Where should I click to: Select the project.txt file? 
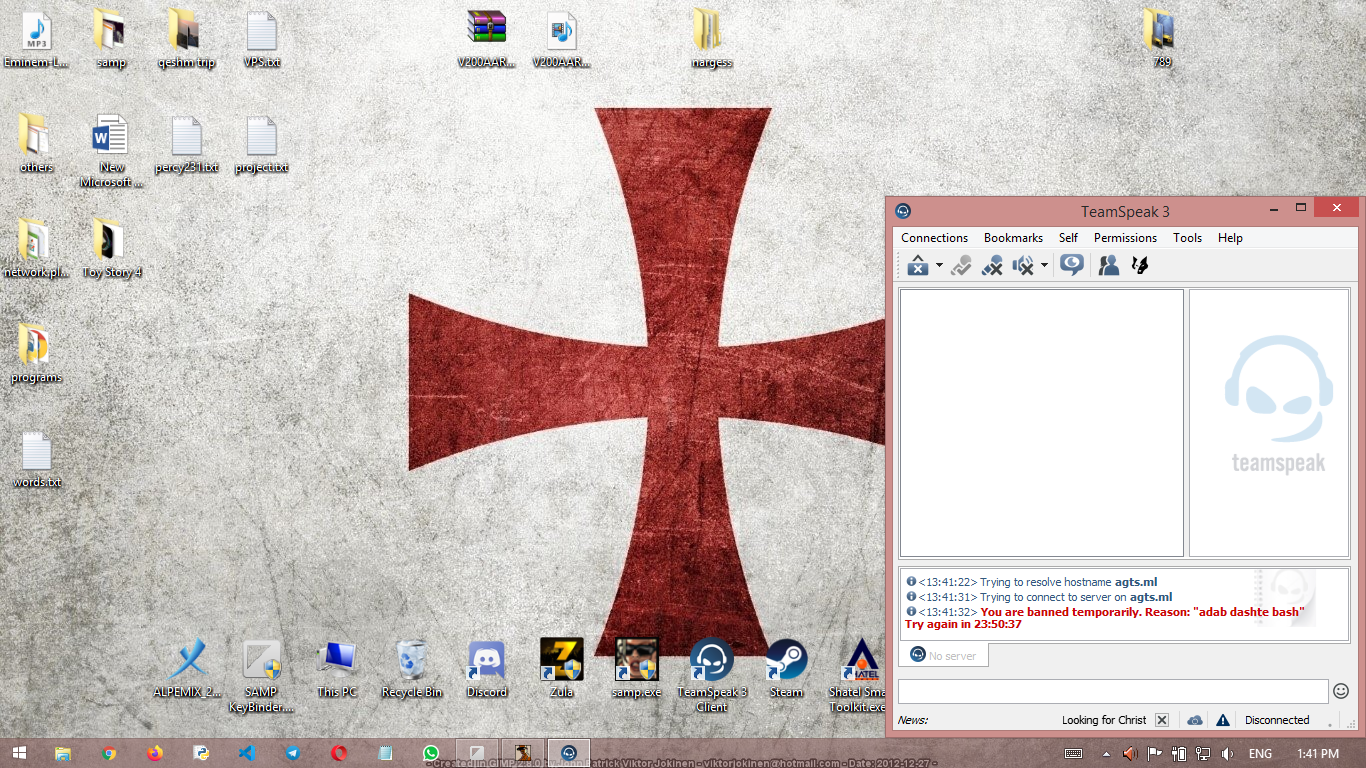(x=262, y=145)
